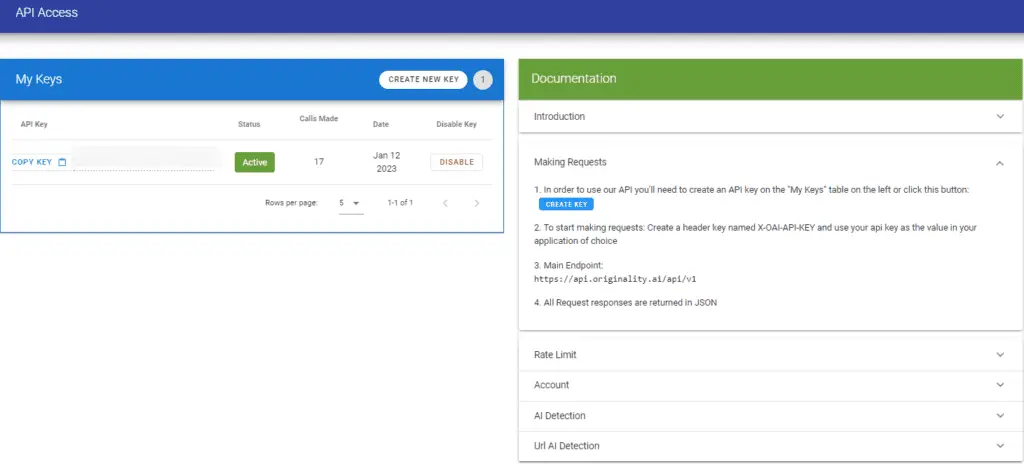Click the Status column header
The image size is (1024, 464).
249,124
